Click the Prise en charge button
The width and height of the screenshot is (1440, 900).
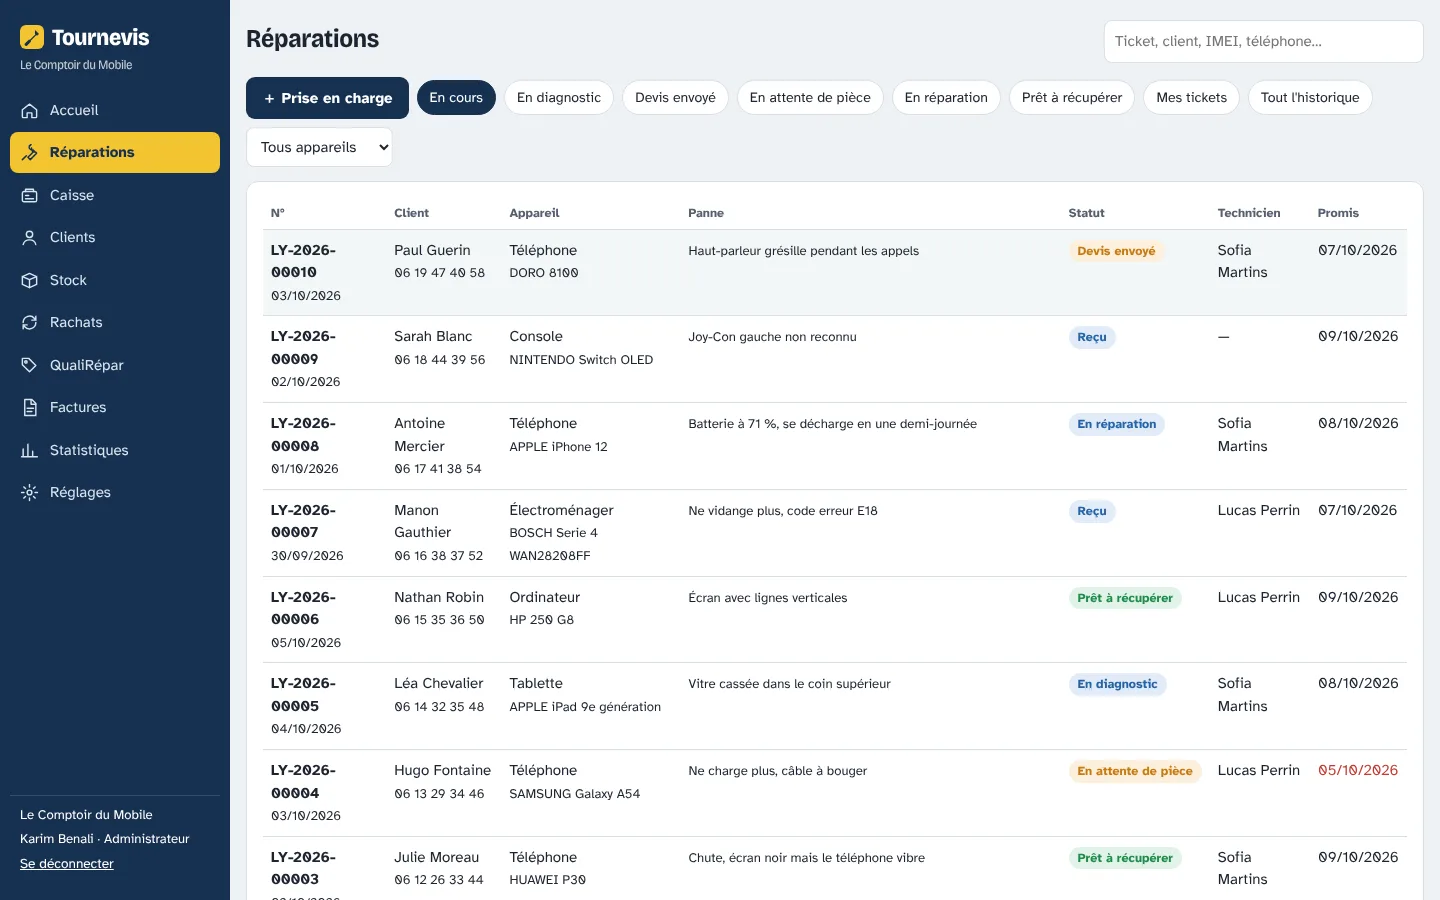point(327,98)
